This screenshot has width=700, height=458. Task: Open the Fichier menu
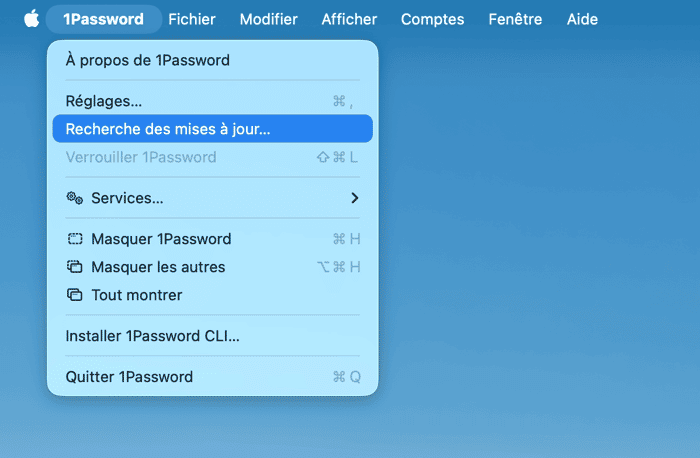[x=192, y=19]
